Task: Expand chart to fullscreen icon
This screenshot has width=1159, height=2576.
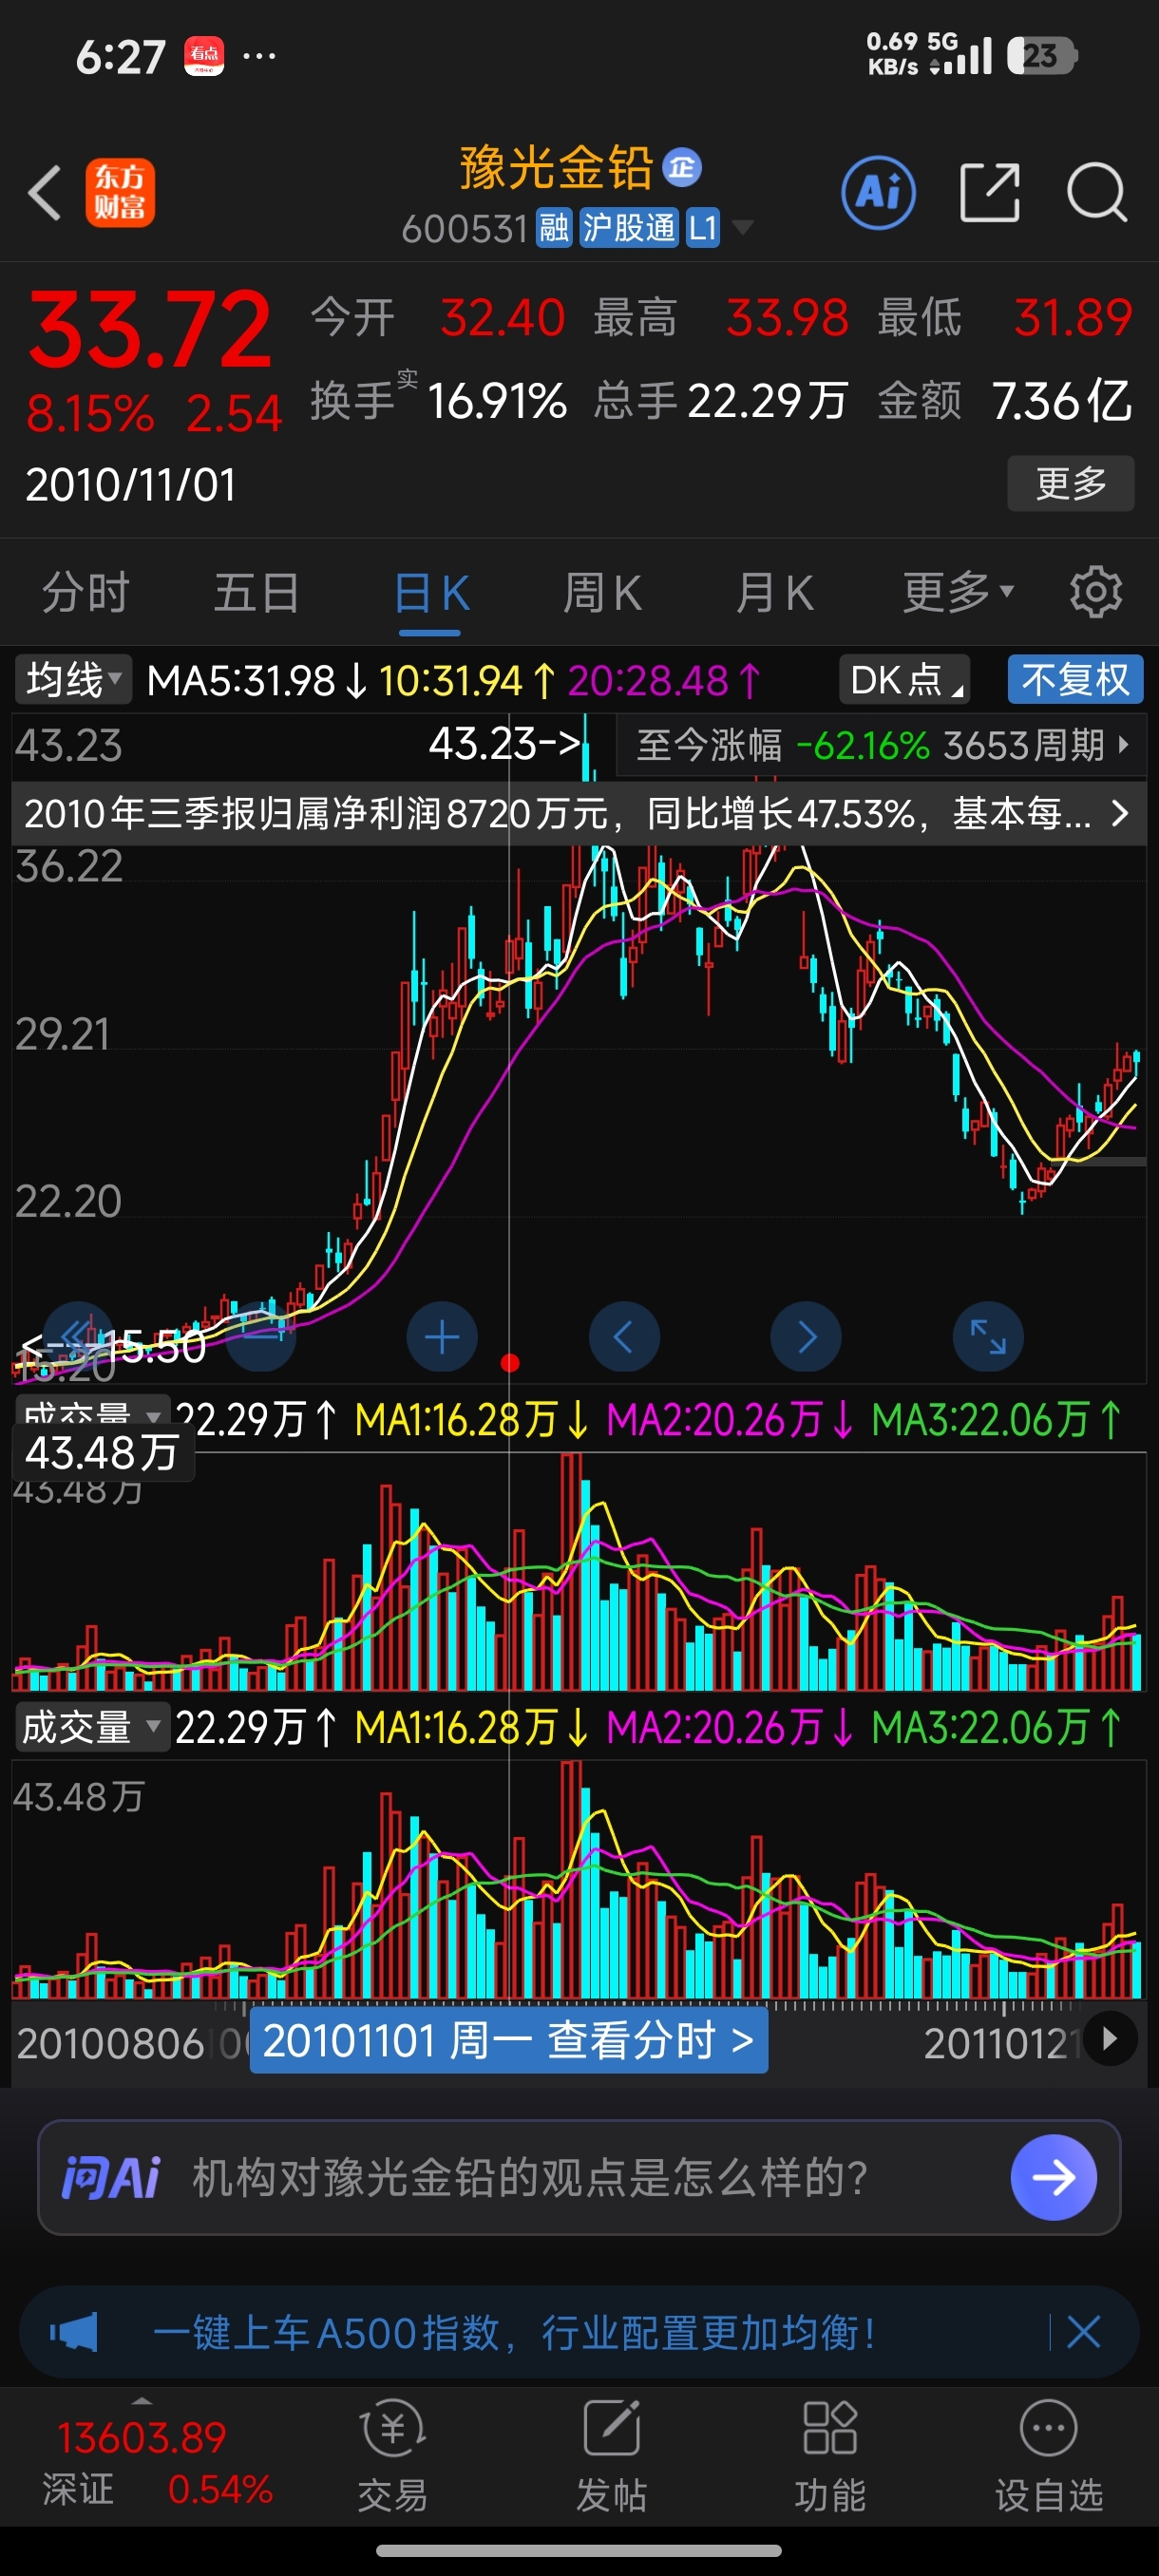Action: 988,1337
